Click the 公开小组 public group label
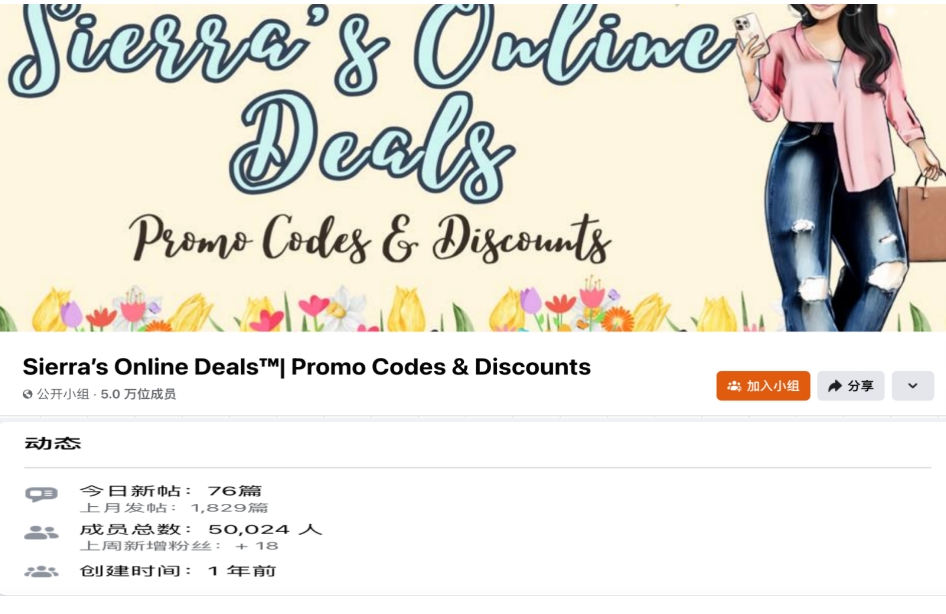946x614 pixels. click(63, 394)
